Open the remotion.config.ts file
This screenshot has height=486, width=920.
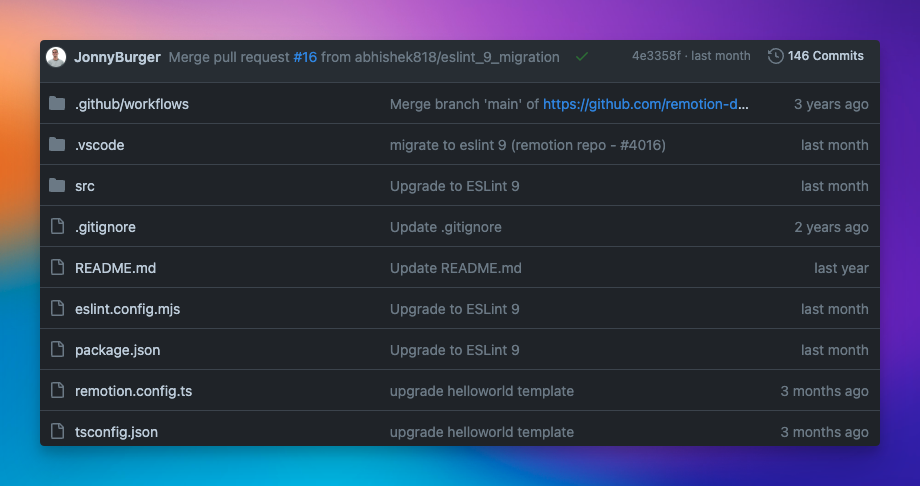tap(133, 391)
